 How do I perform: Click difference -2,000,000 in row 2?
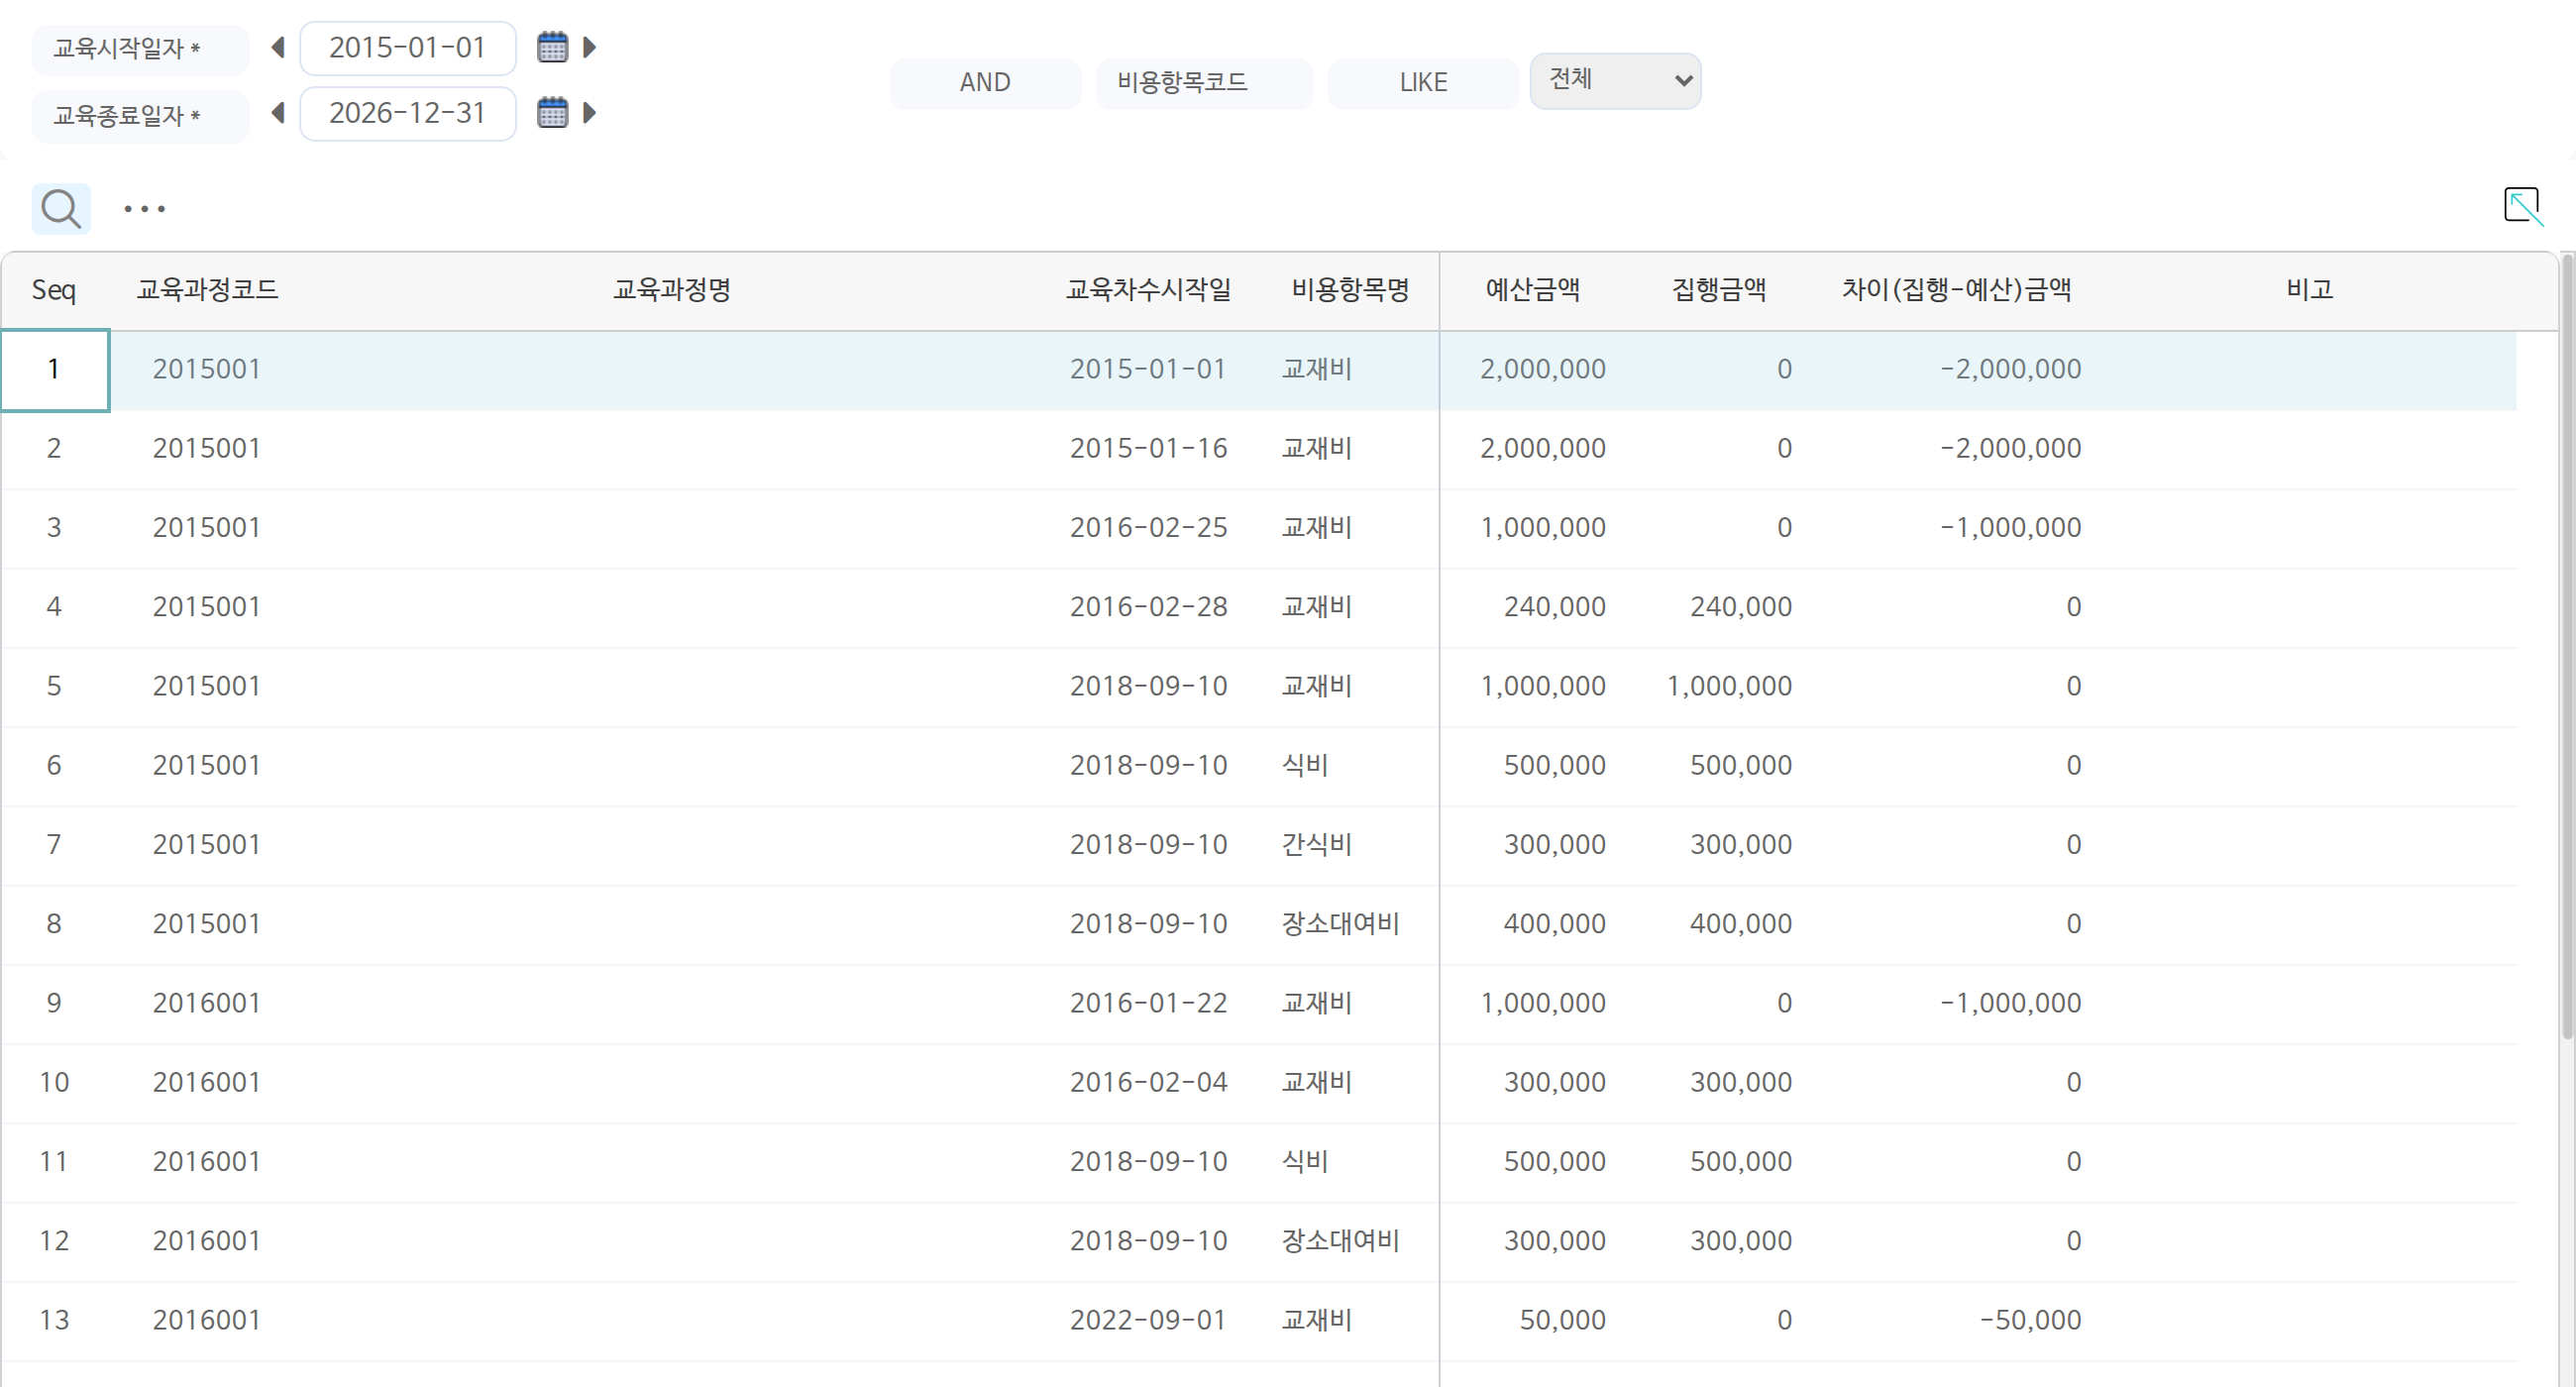[x=2010, y=448]
